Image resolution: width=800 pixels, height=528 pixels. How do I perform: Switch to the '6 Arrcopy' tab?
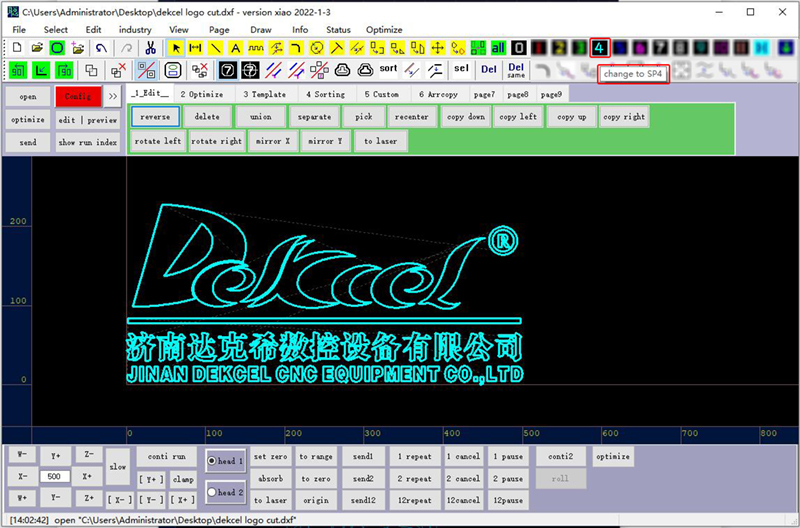438,94
